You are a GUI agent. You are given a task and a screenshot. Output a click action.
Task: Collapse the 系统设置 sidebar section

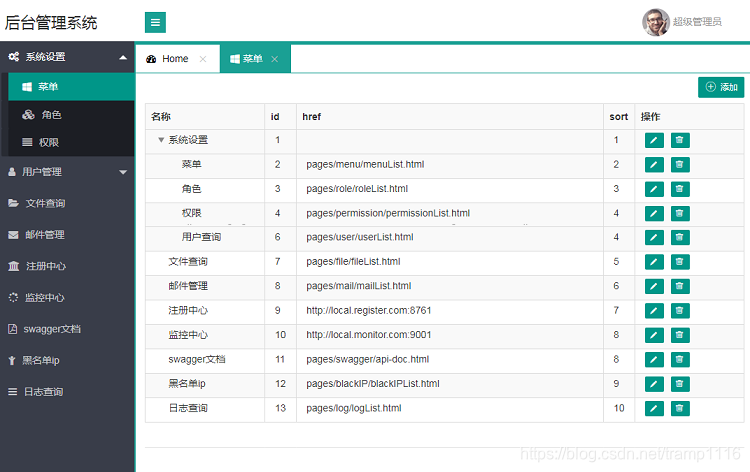tap(67, 57)
